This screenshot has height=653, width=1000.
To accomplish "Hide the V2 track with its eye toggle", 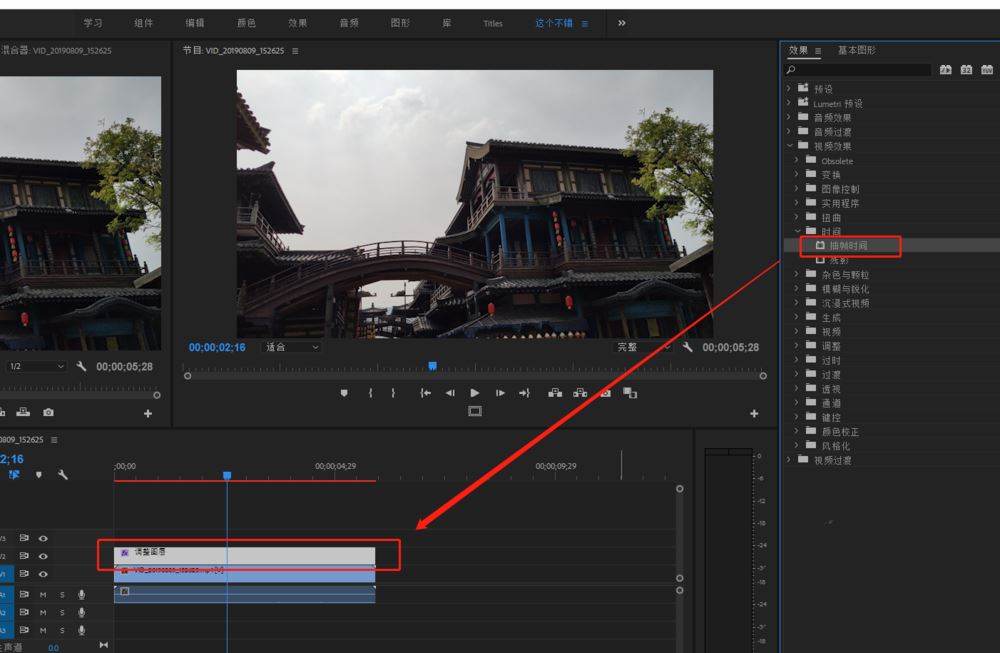I will click(x=42, y=555).
